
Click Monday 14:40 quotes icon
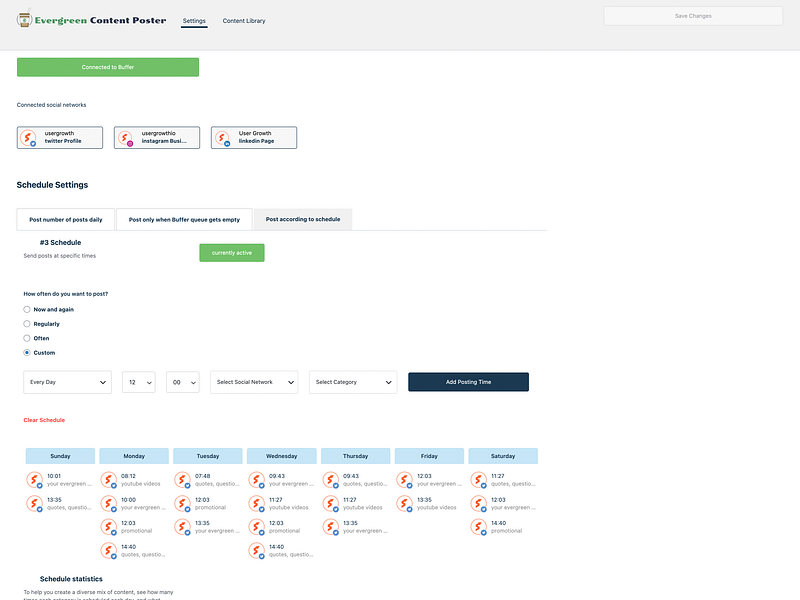click(109, 551)
